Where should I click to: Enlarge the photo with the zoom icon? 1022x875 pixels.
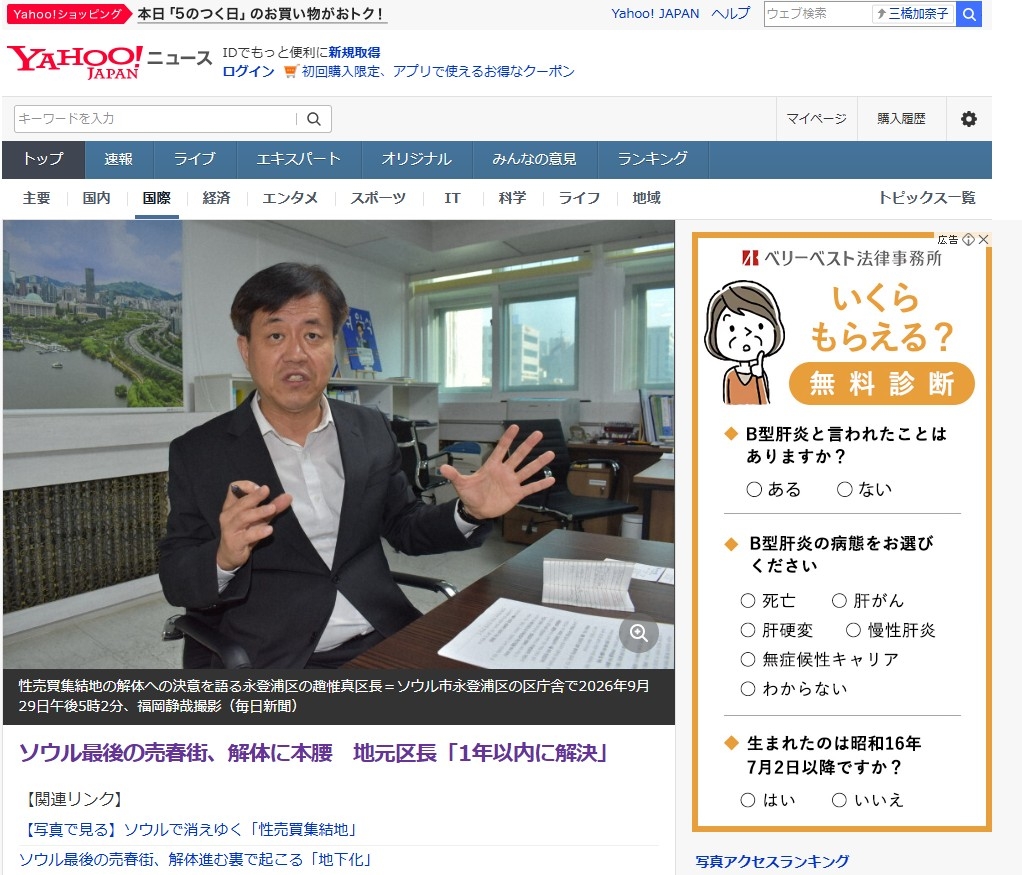[x=638, y=633]
